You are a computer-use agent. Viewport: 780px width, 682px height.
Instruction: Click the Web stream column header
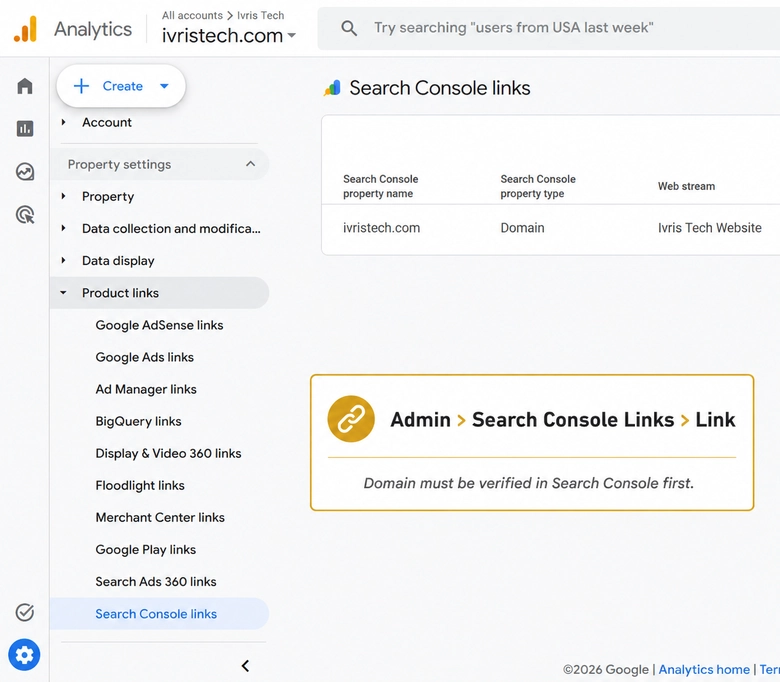click(x=686, y=186)
